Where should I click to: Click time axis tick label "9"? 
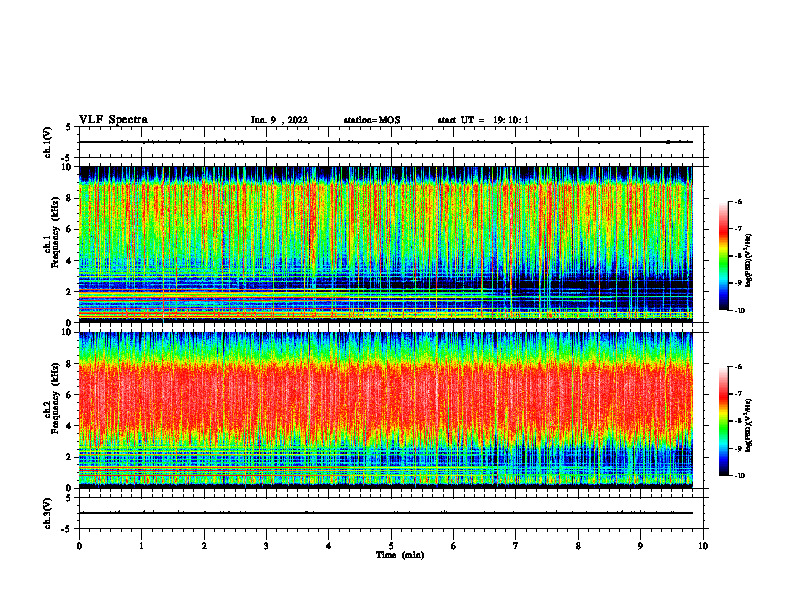(x=640, y=546)
